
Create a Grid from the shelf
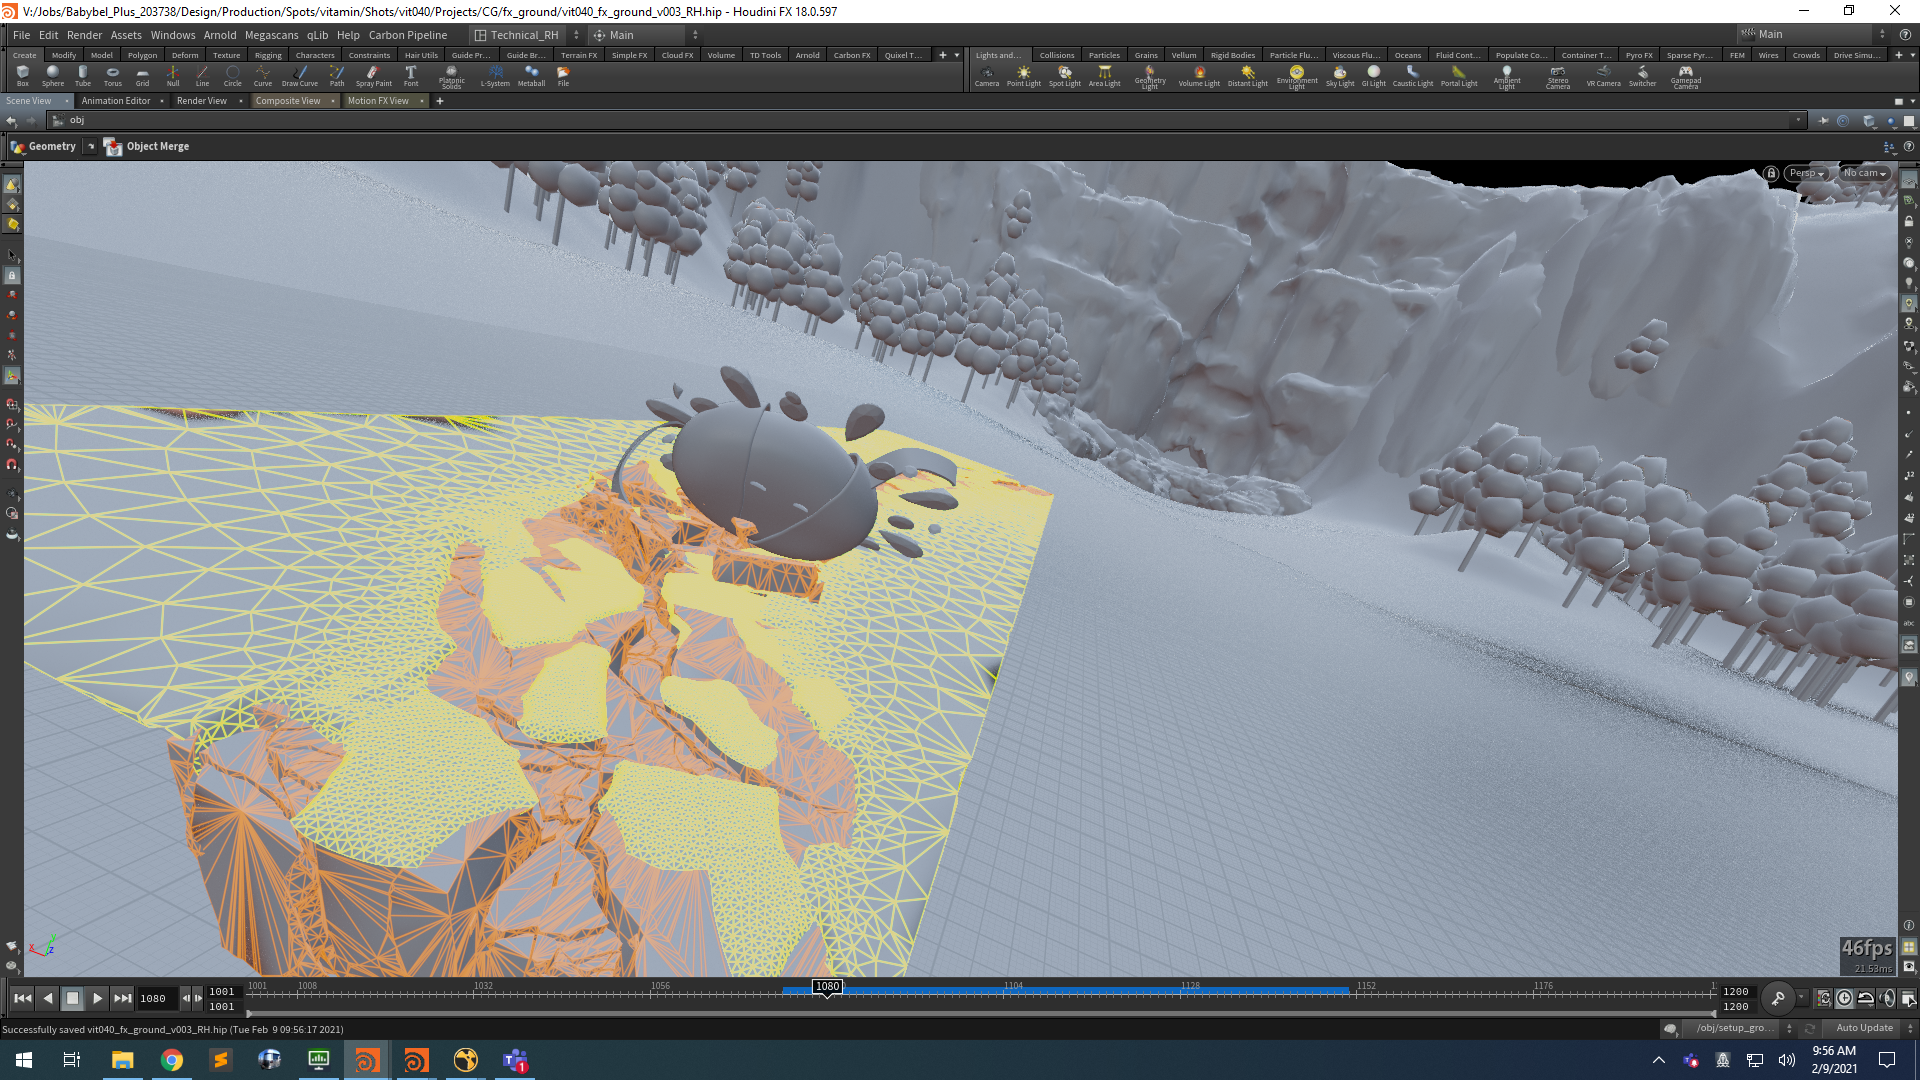143,76
